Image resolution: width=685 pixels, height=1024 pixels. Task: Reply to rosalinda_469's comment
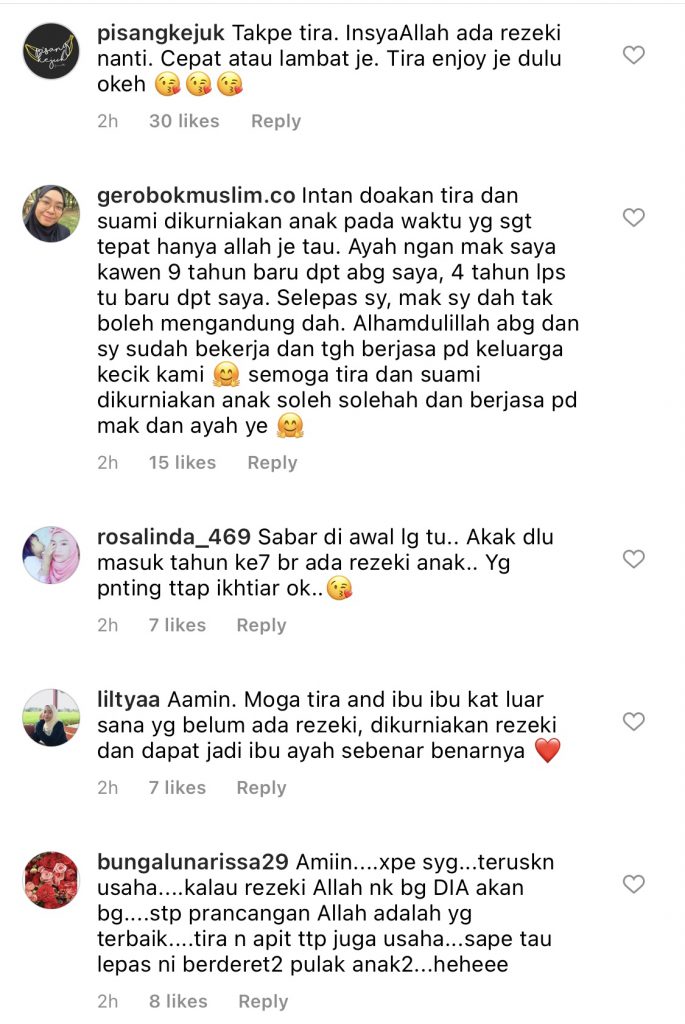click(261, 626)
